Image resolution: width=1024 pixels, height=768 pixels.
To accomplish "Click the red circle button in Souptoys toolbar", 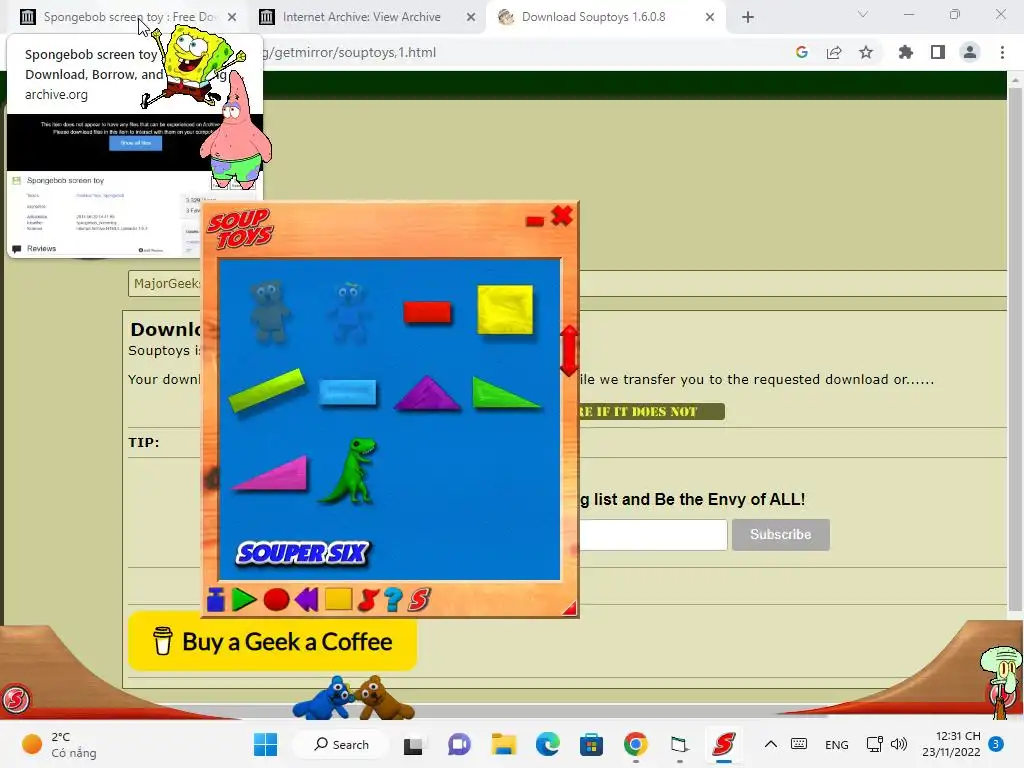I will (276, 600).
